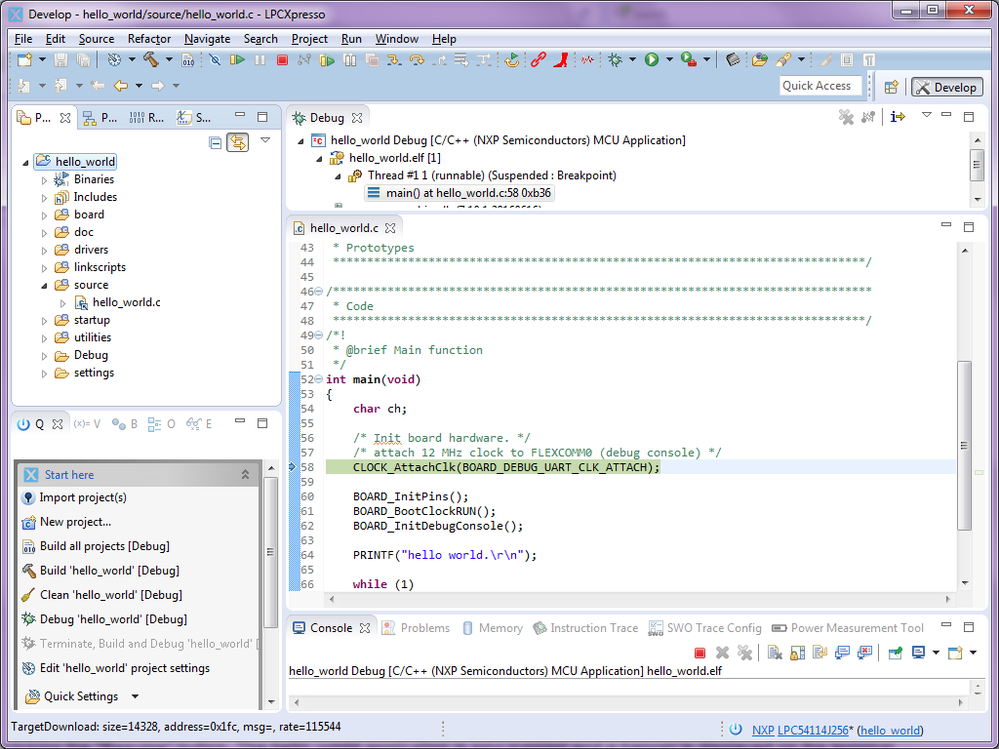Open the Source menu
The height and width of the screenshot is (749, 999).
tap(96, 39)
